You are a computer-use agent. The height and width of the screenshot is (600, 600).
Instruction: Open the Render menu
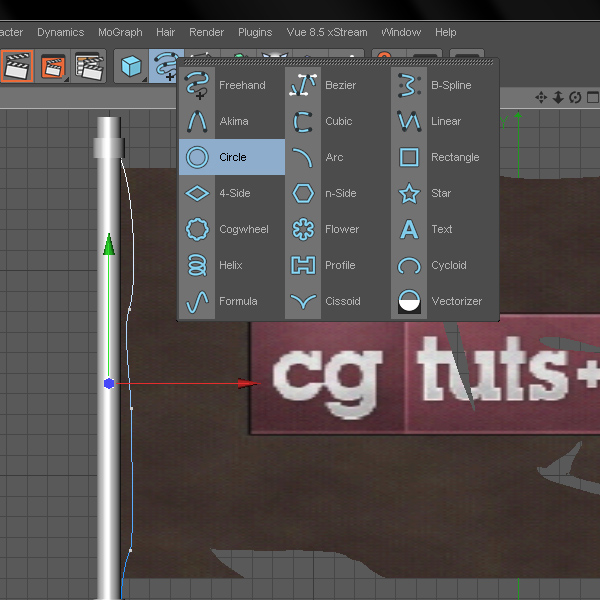[x=206, y=33]
